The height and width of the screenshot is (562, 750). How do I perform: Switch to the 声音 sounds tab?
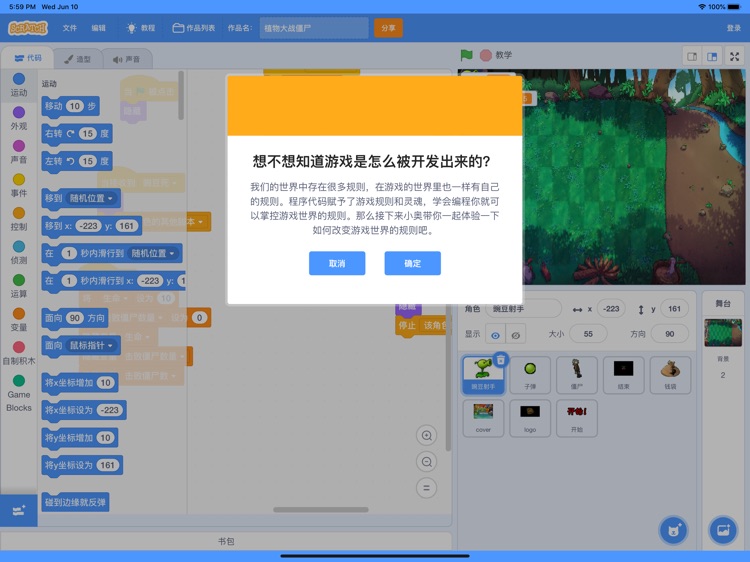pos(127,59)
